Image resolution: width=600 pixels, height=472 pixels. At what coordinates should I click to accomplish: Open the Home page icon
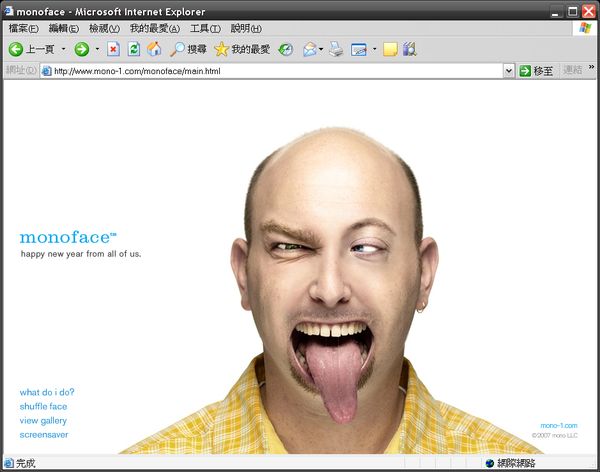tap(154, 49)
